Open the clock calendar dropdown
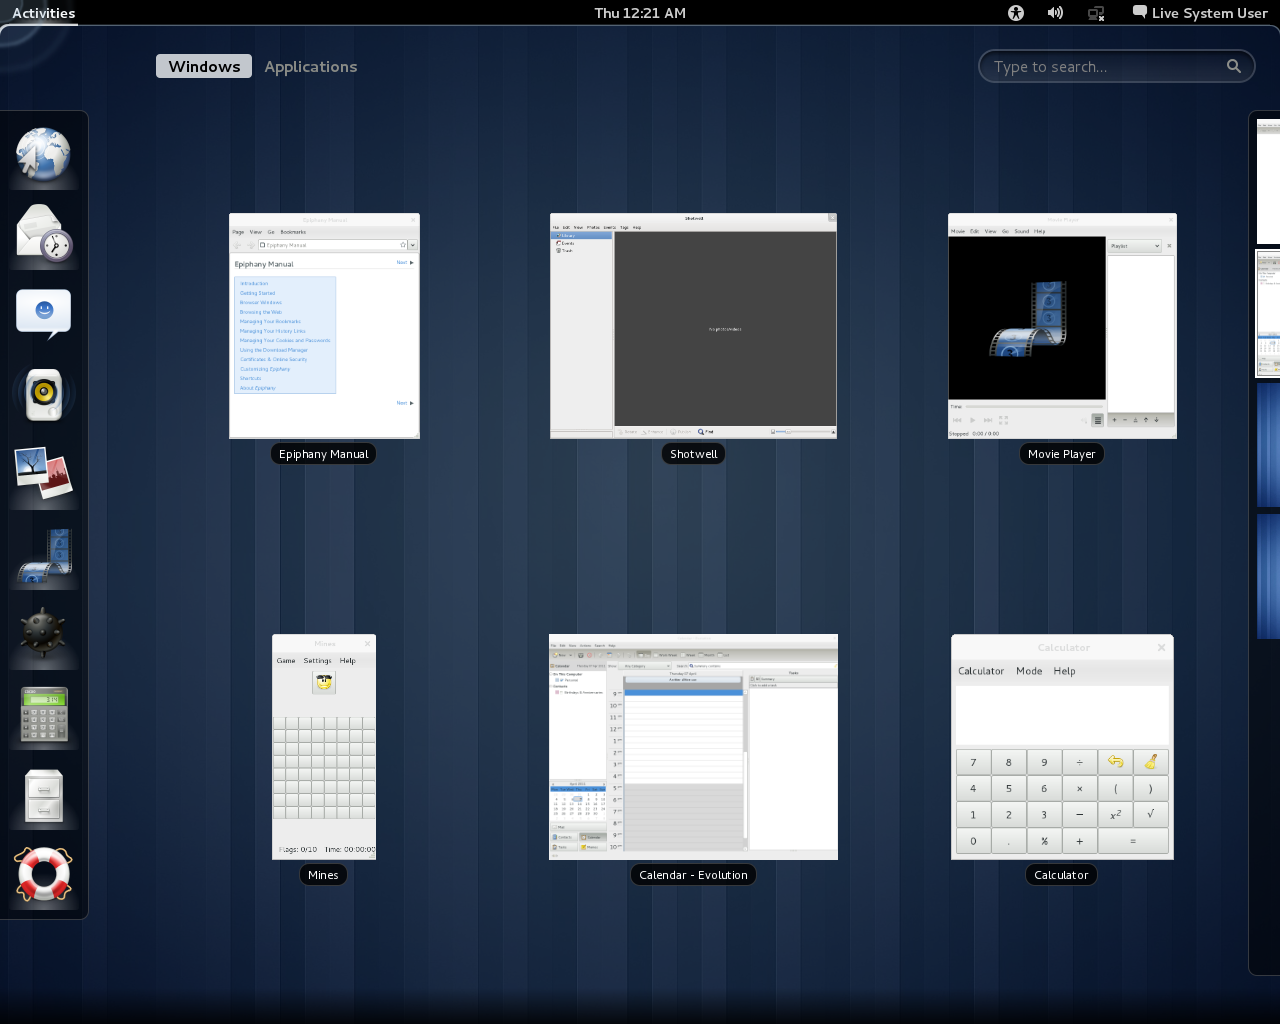Screen dimensions: 1280x1024 point(640,13)
